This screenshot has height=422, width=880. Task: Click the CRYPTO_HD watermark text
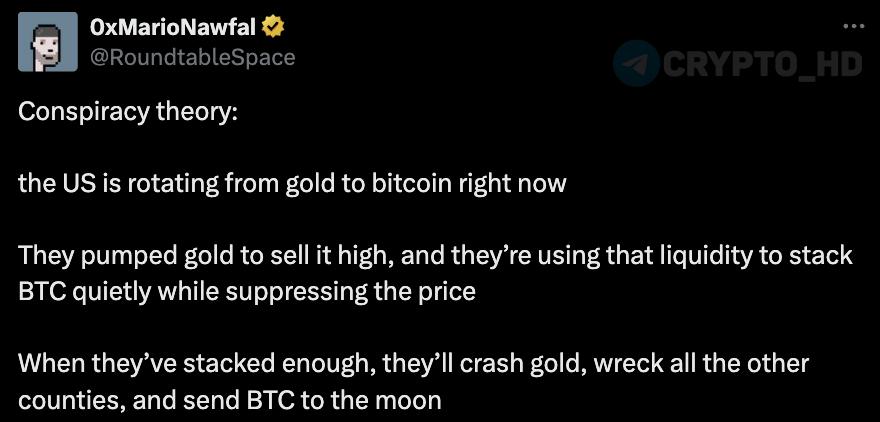coord(763,64)
